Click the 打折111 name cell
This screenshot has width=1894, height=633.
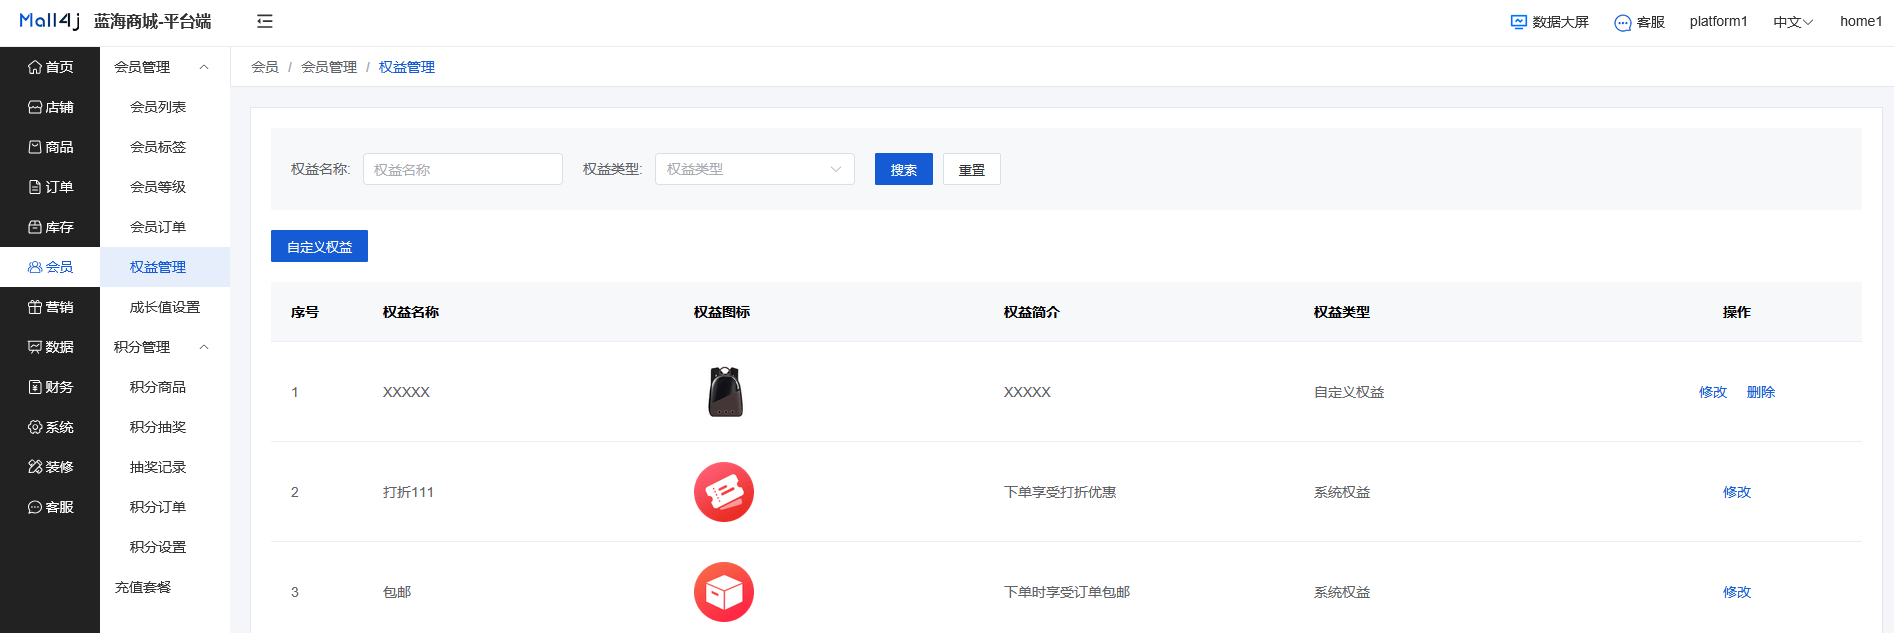click(x=408, y=492)
